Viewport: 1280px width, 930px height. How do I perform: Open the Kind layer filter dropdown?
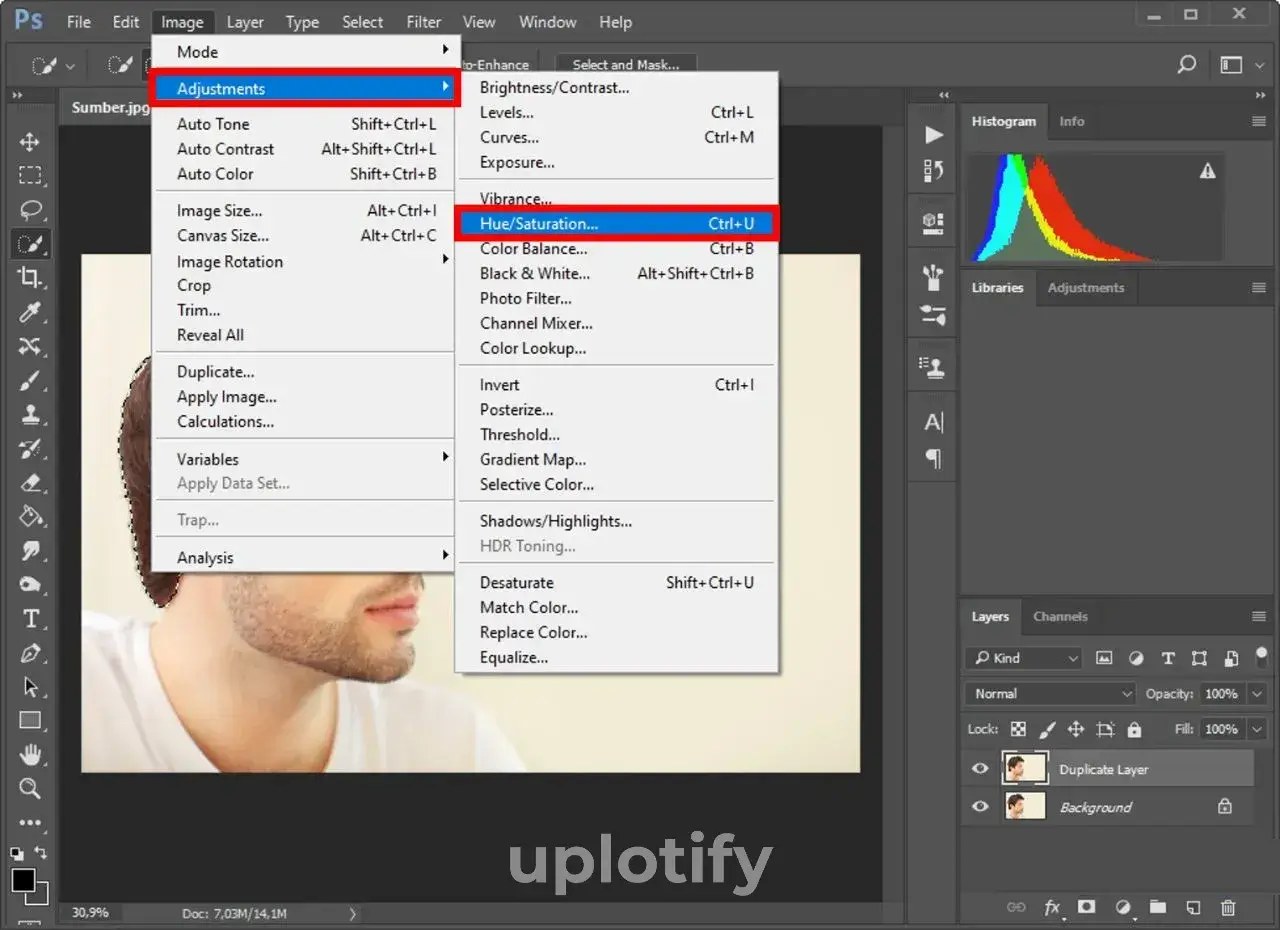(1024, 658)
